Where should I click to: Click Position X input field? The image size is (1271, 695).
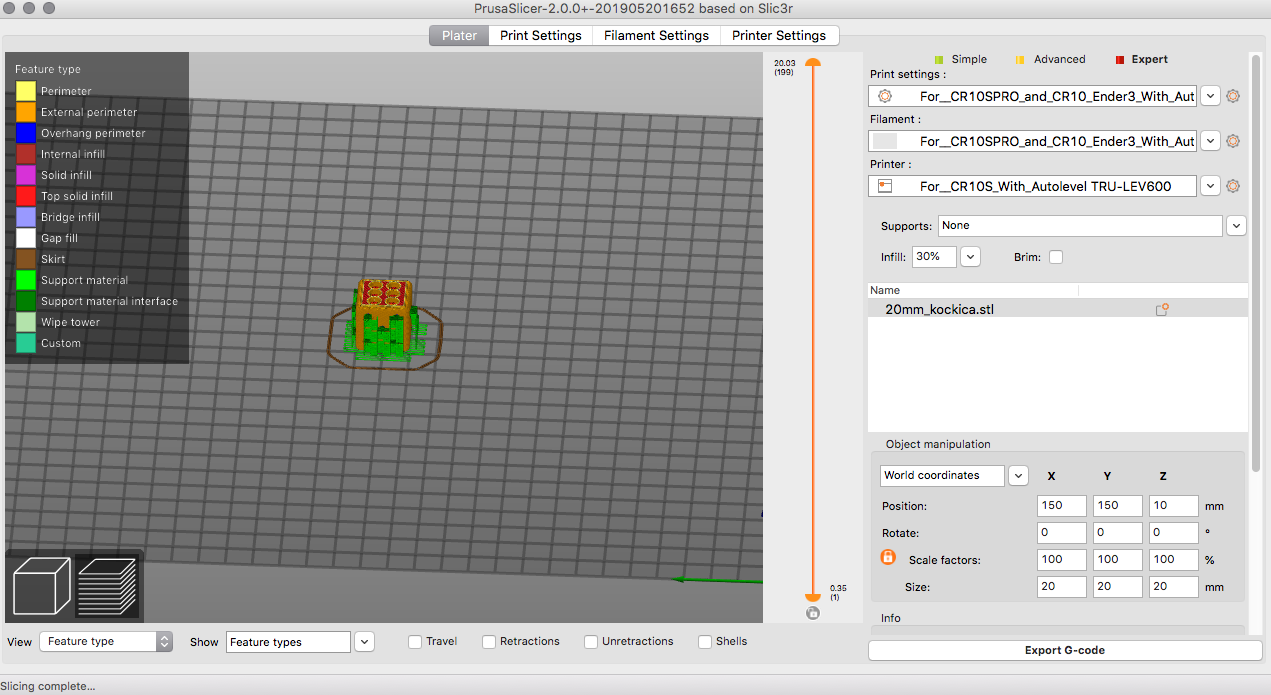(1061, 506)
